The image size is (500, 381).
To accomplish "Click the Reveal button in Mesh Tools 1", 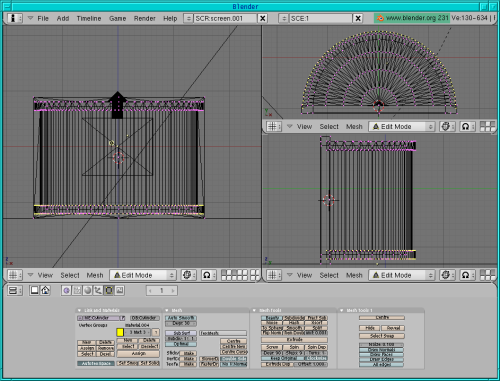I will (x=393, y=328).
